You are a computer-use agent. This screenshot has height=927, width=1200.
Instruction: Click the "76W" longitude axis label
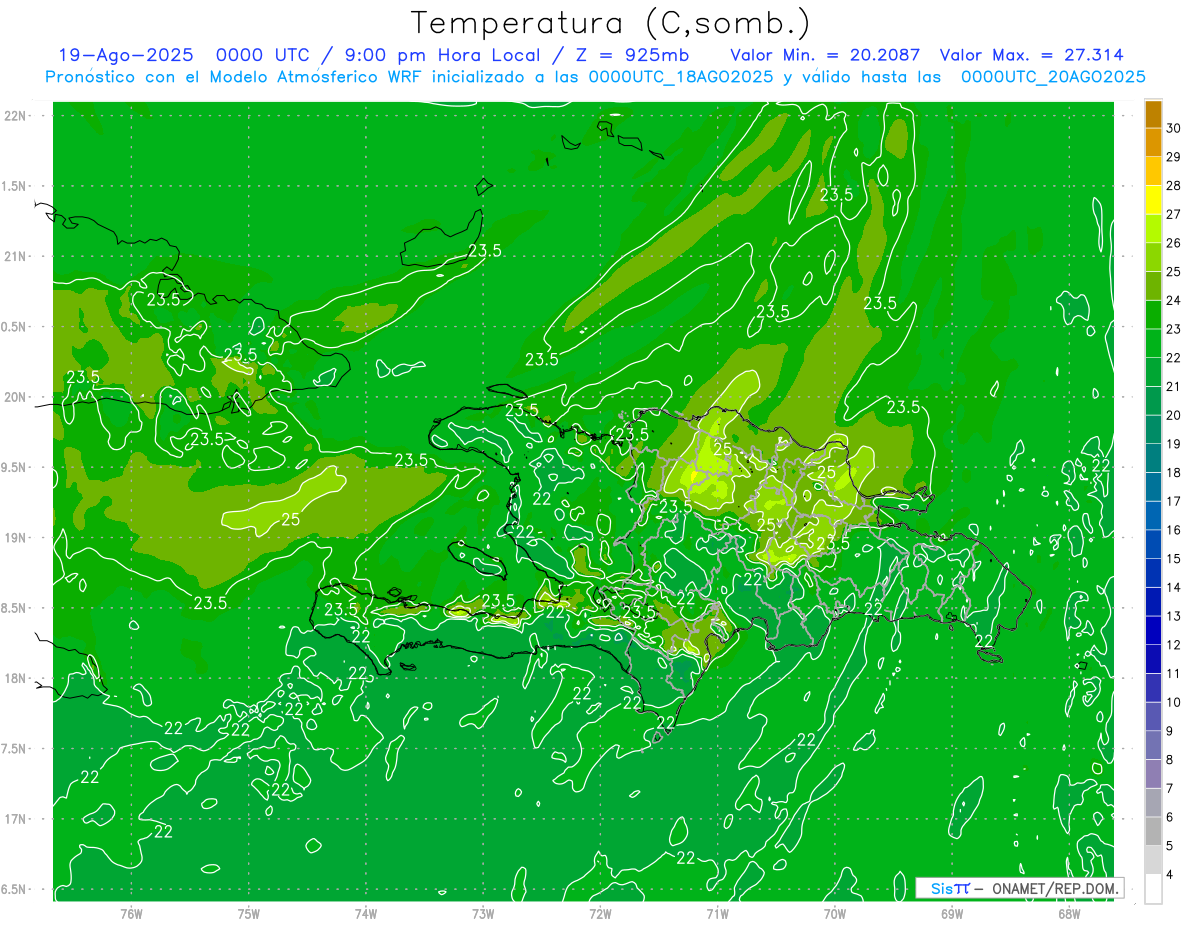[x=131, y=913]
